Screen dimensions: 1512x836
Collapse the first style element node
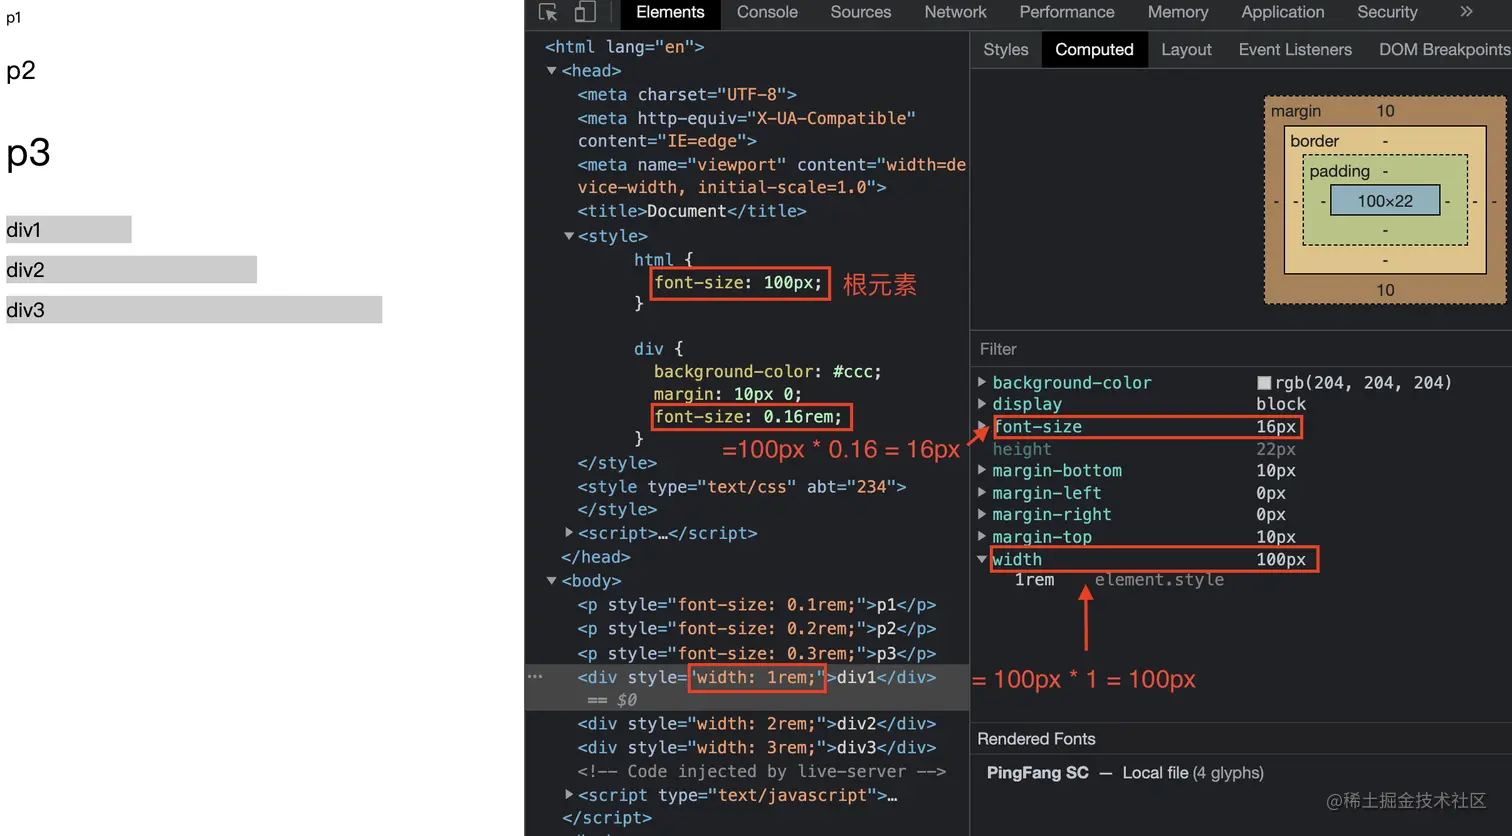(x=569, y=236)
